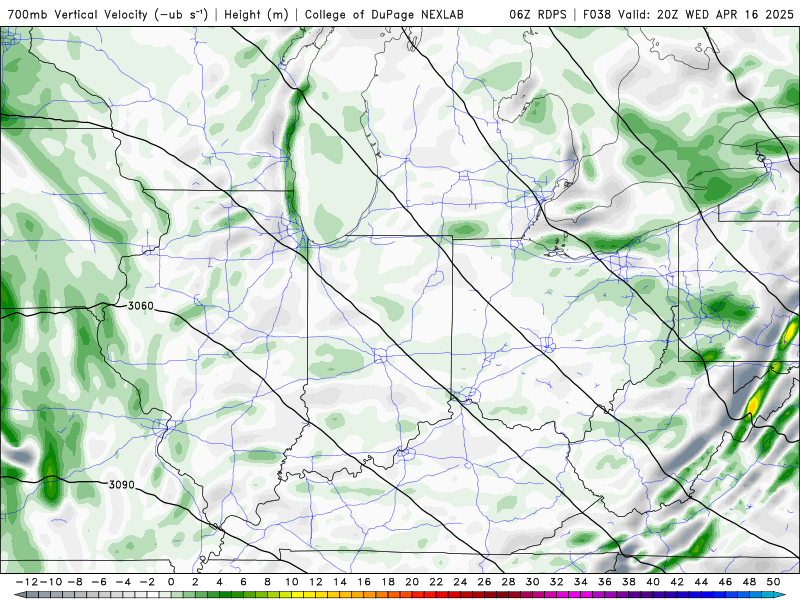Image resolution: width=800 pixels, height=600 pixels.
Task: Click the 0 colorbar scale label
Action: pos(171,582)
